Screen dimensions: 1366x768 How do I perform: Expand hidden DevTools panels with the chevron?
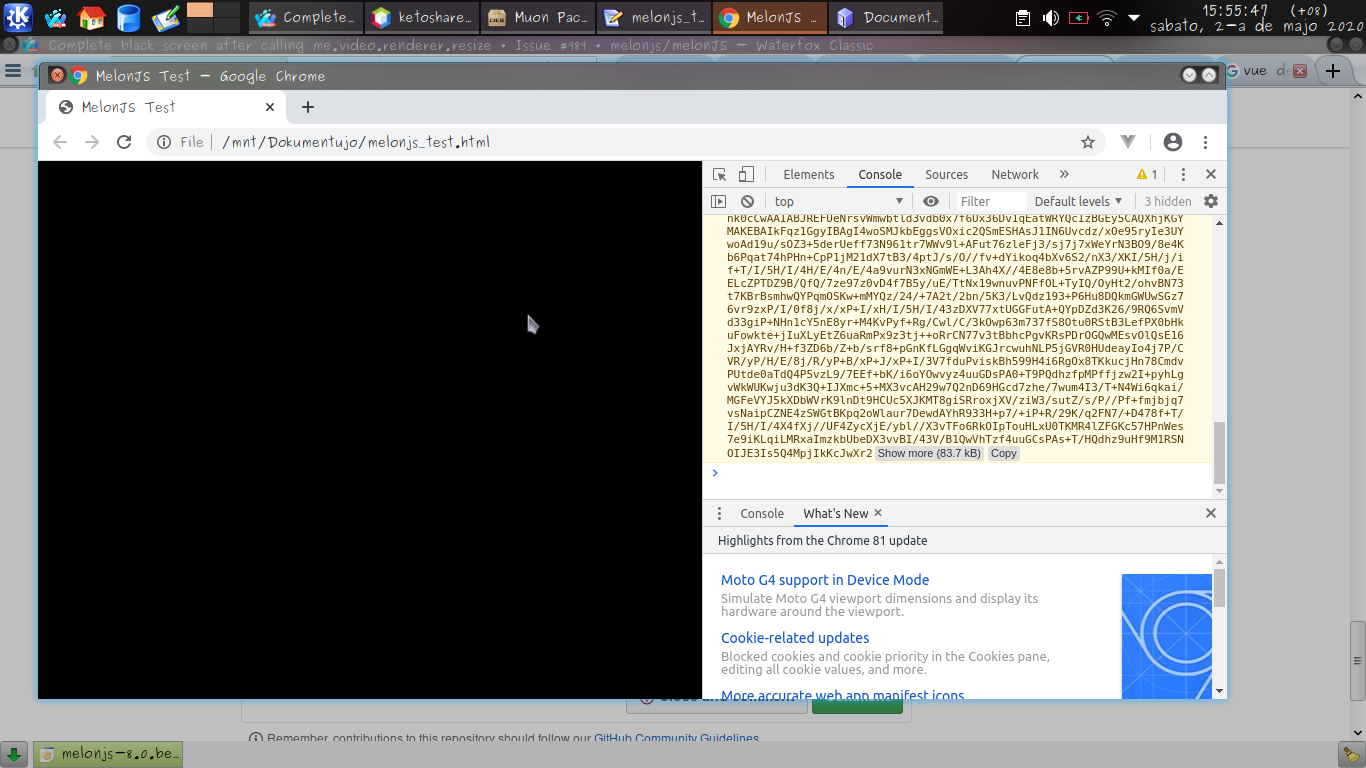1062,173
